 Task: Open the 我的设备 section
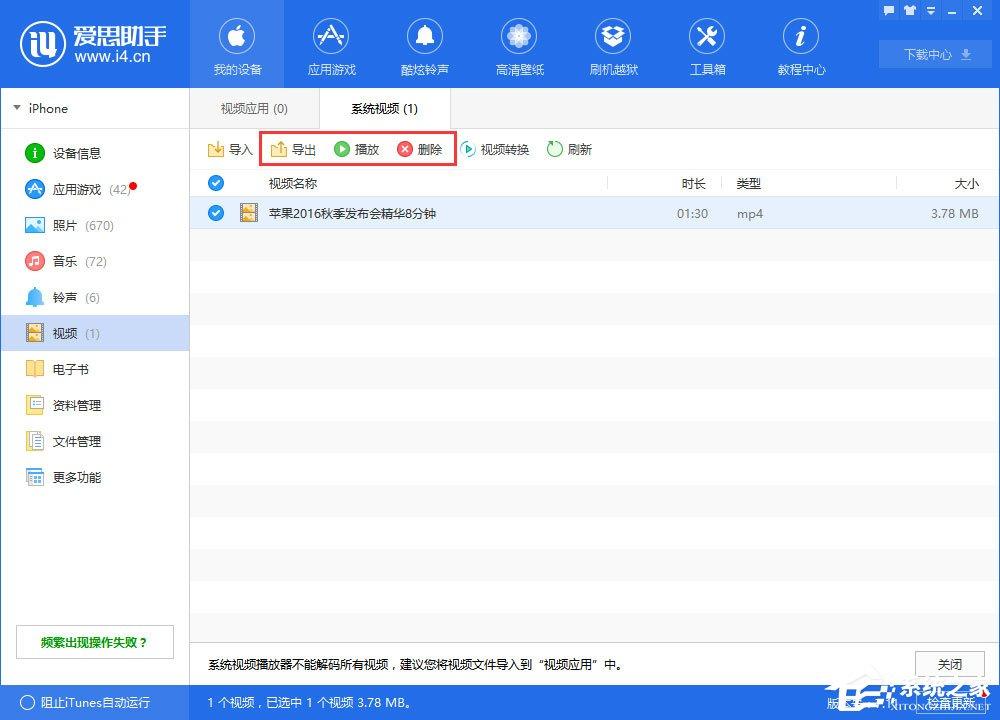[x=237, y=45]
